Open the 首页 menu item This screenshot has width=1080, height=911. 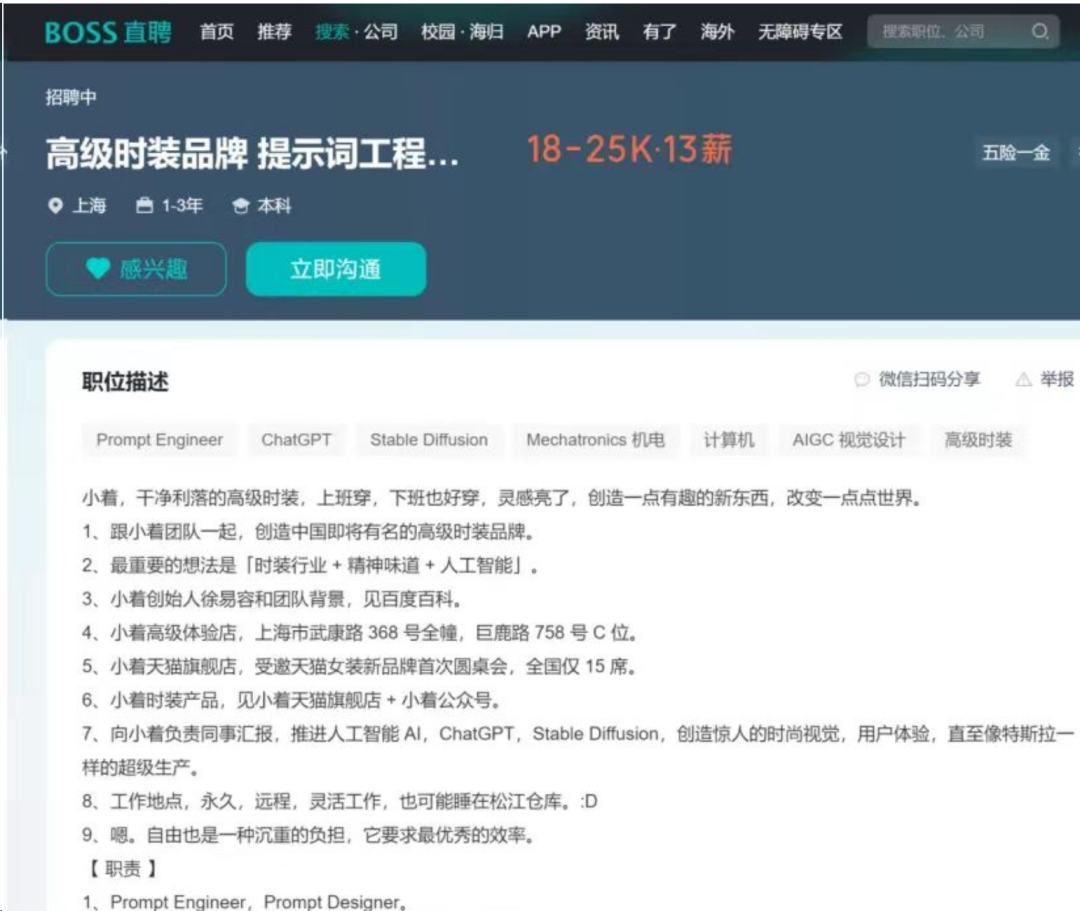click(x=216, y=31)
